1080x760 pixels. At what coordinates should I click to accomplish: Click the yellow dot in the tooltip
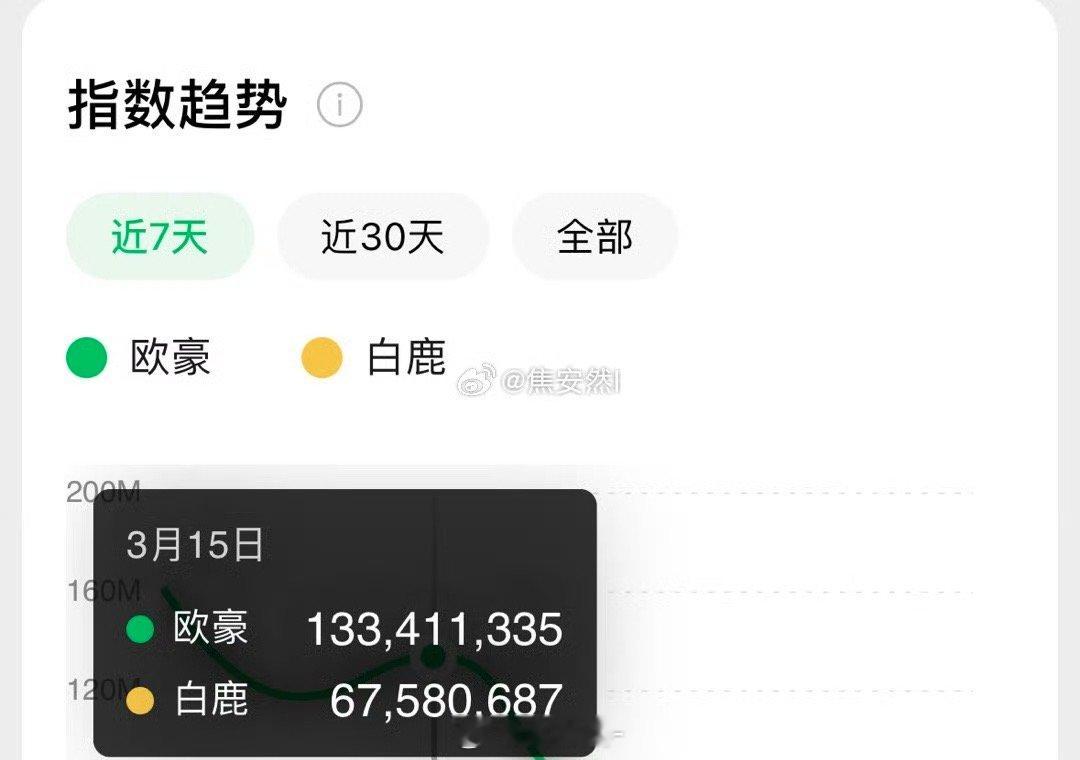tap(141, 701)
